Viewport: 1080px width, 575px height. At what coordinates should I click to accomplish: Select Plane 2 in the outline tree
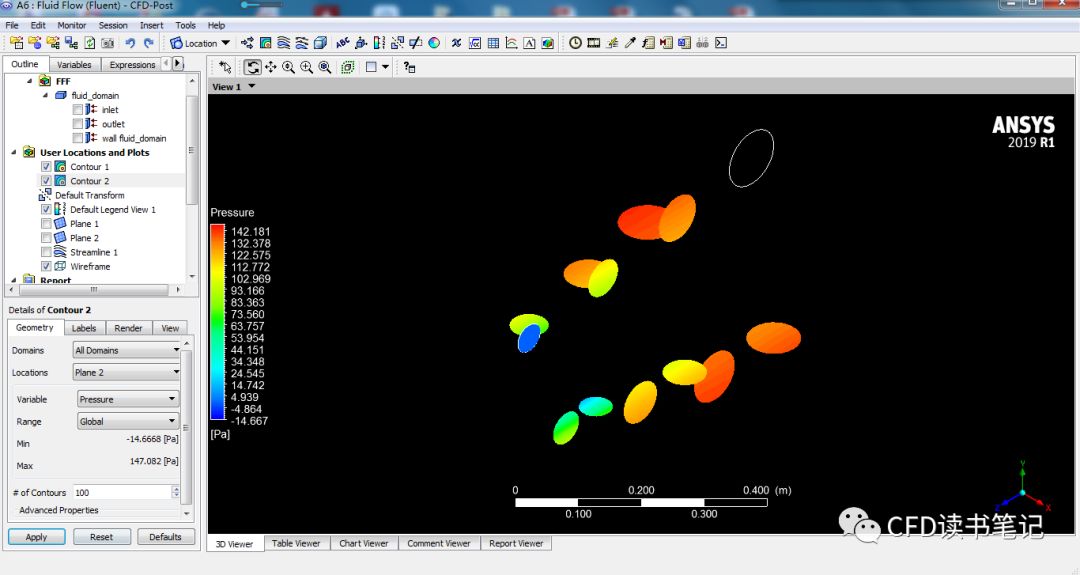tap(84, 238)
